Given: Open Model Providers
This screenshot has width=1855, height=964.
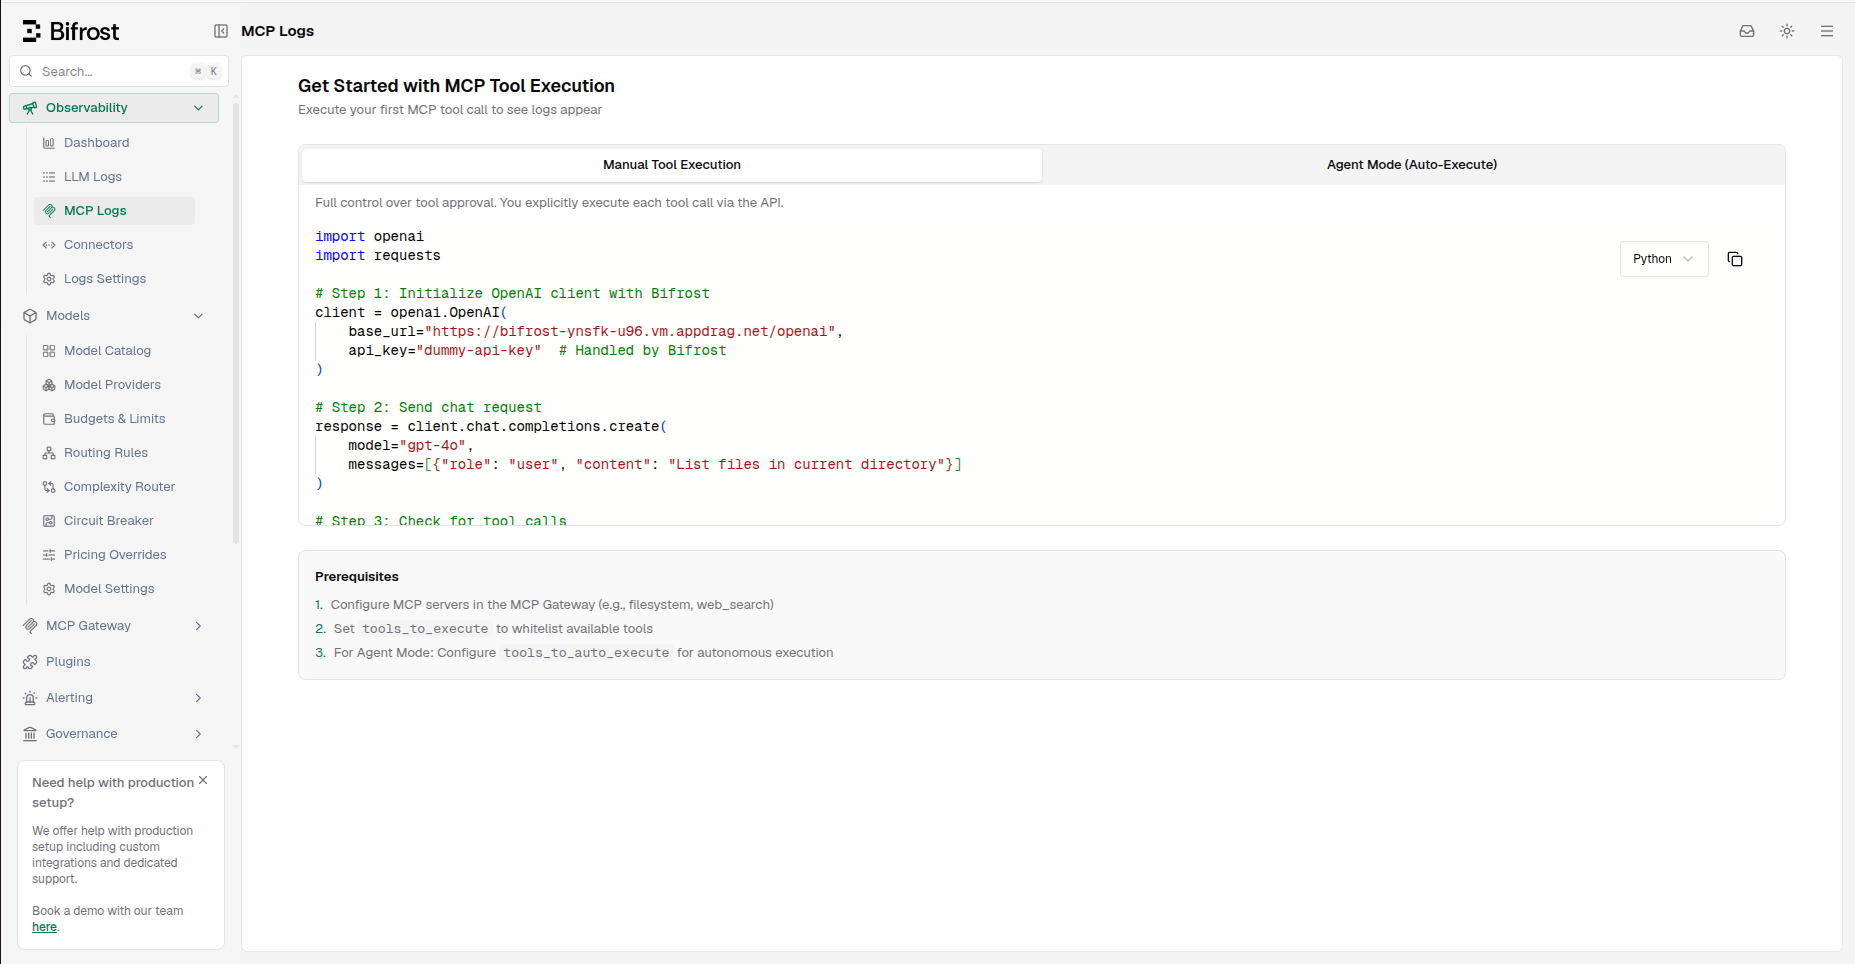Looking at the screenshot, I should click(x=114, y=385).
